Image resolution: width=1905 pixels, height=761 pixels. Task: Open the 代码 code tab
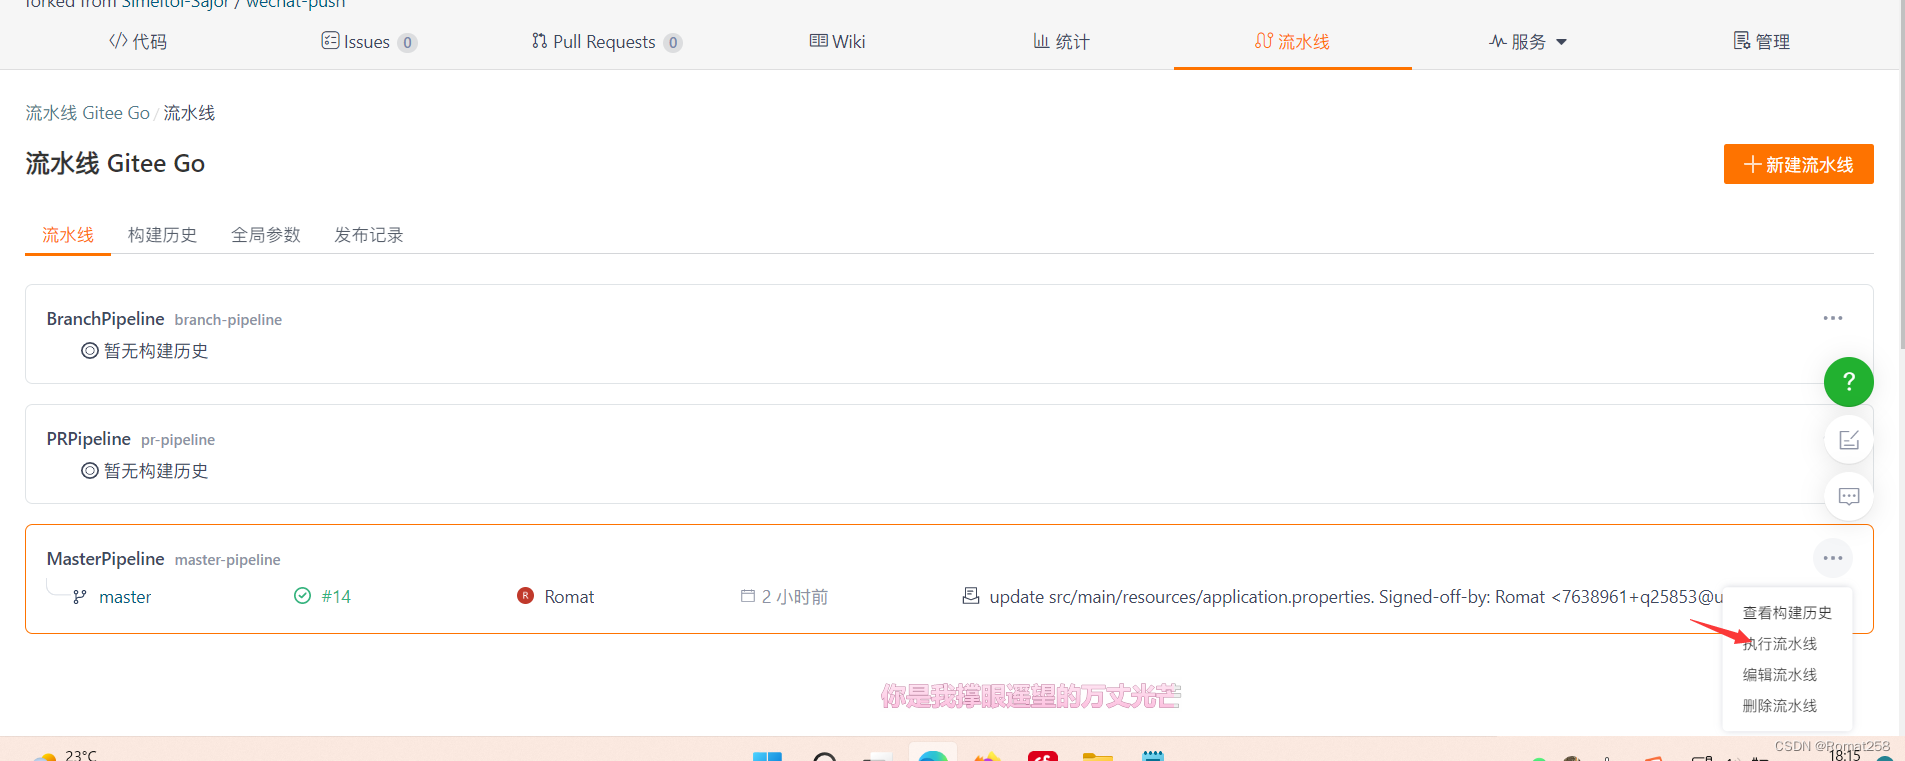138,41
